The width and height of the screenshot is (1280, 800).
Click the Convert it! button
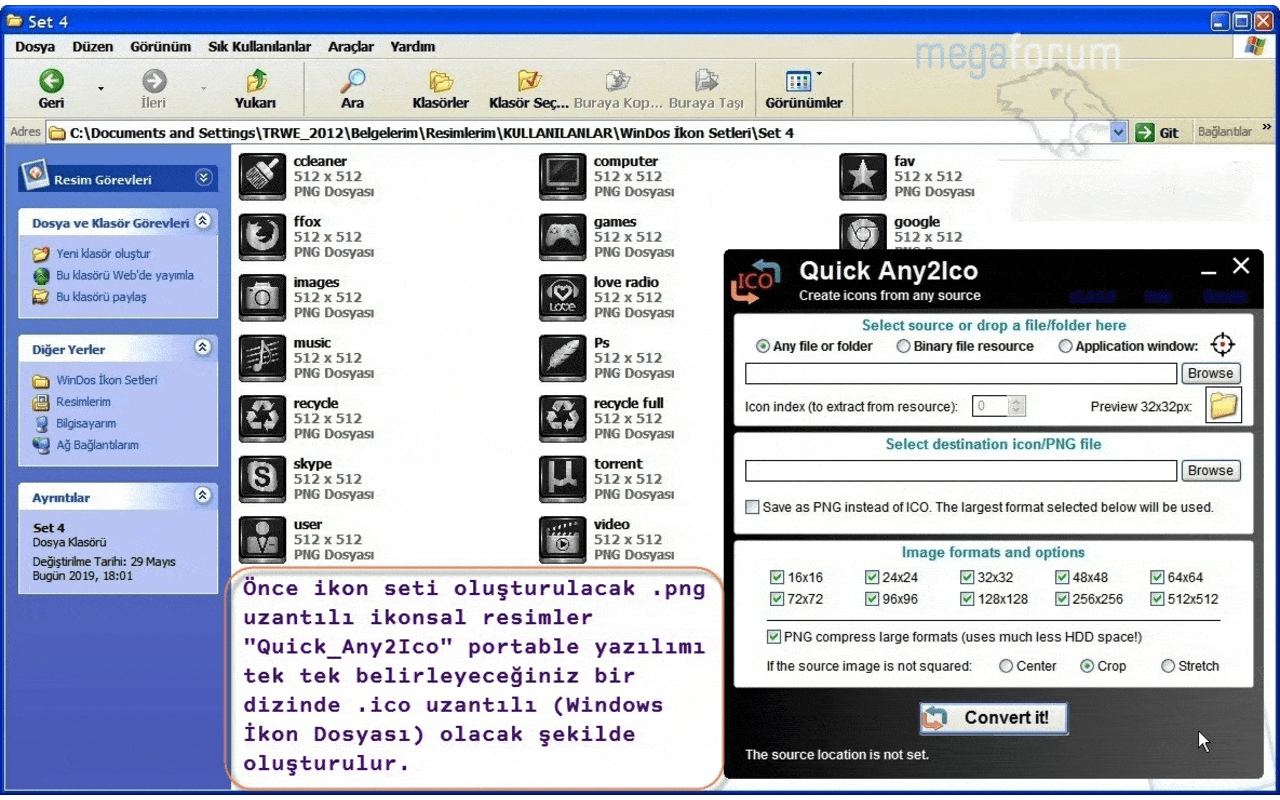pyautogui.click(x=994, y=718)
